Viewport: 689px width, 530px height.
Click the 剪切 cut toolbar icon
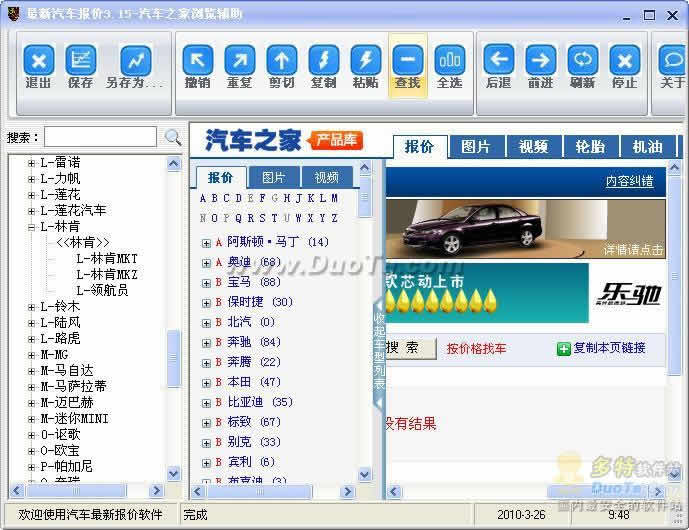(x=282, y=60)
